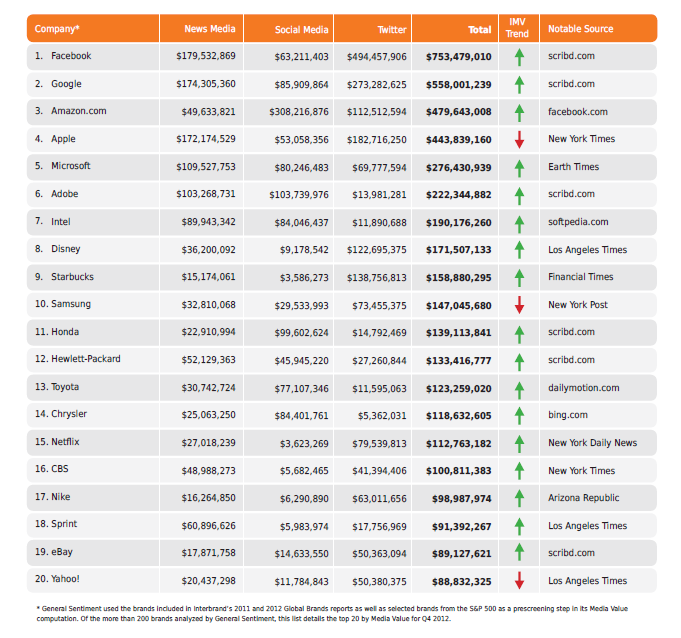Select eBay's green up trend arrow

(519, 553)
